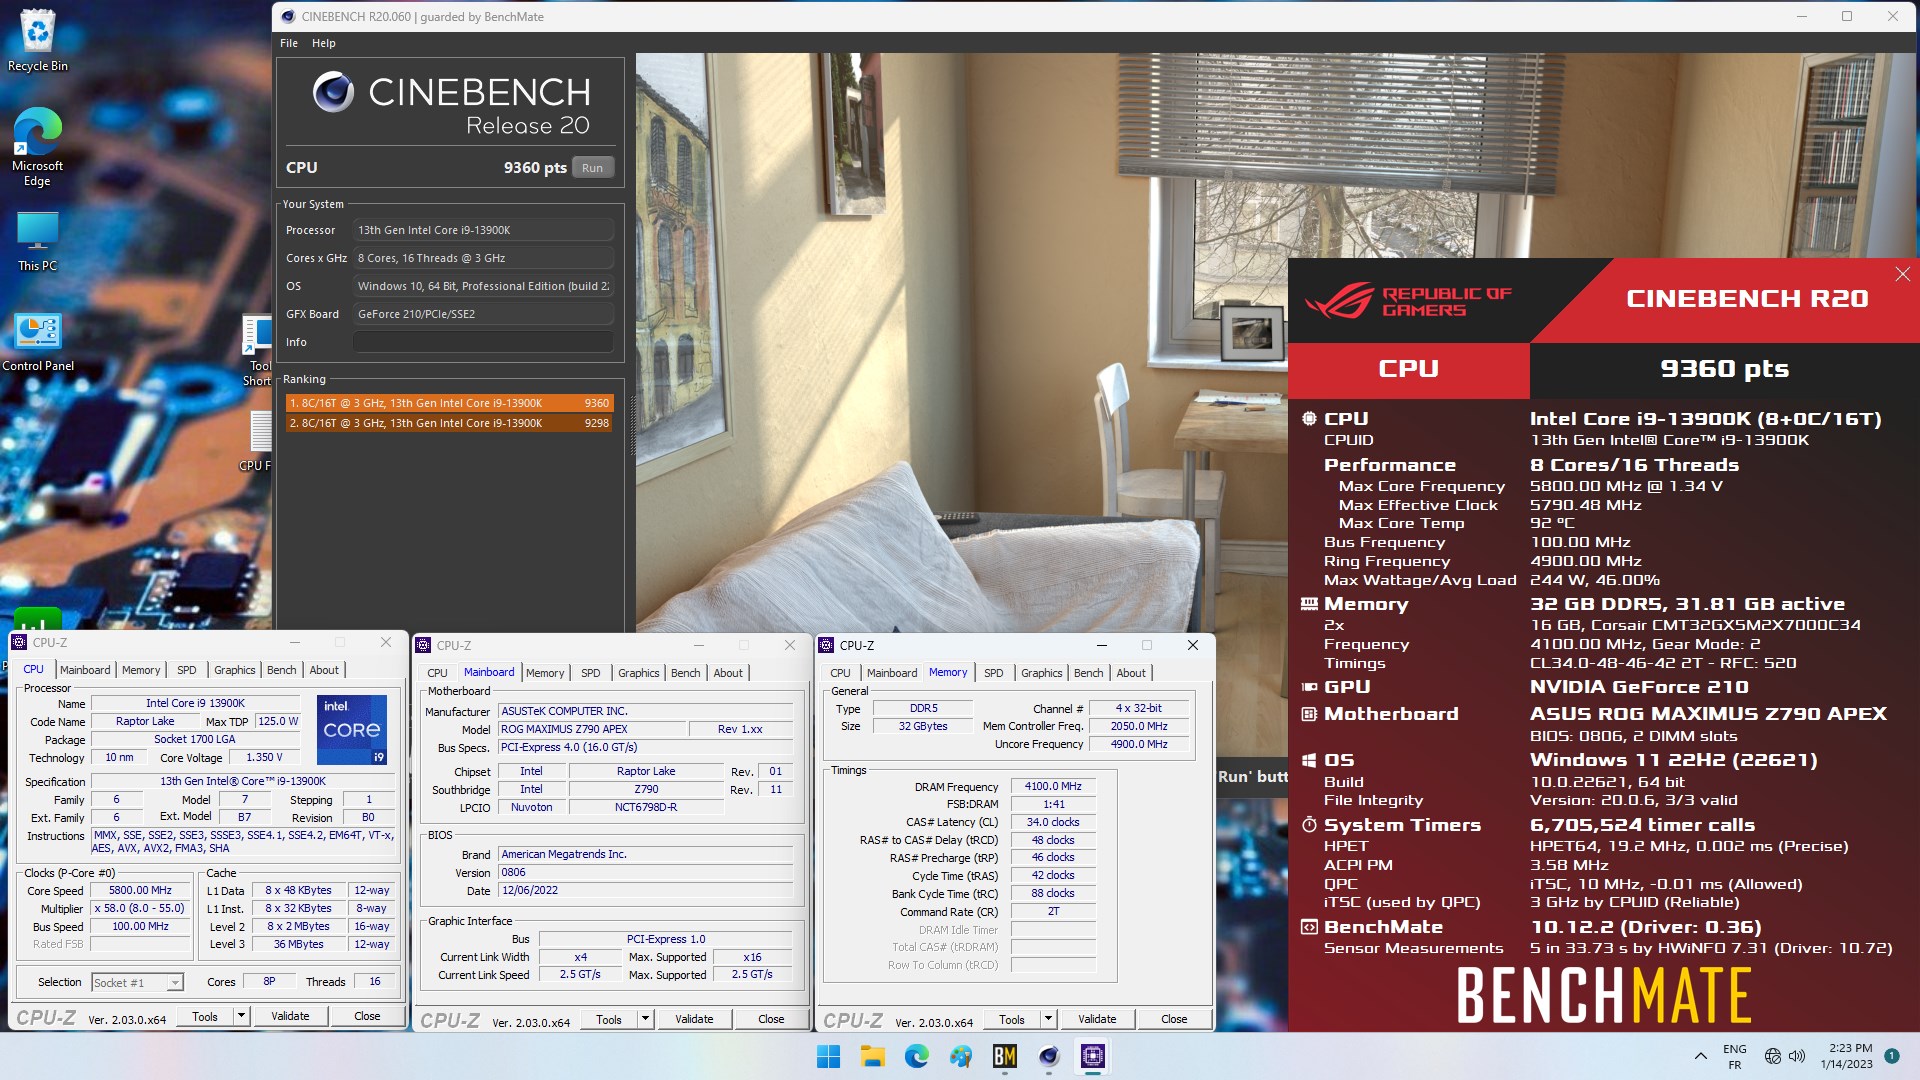Screen dimensions: 1920x1080
Task: Open File Explorer from the taskbar
Action: pyautogui.click(x=872, y=1056)
